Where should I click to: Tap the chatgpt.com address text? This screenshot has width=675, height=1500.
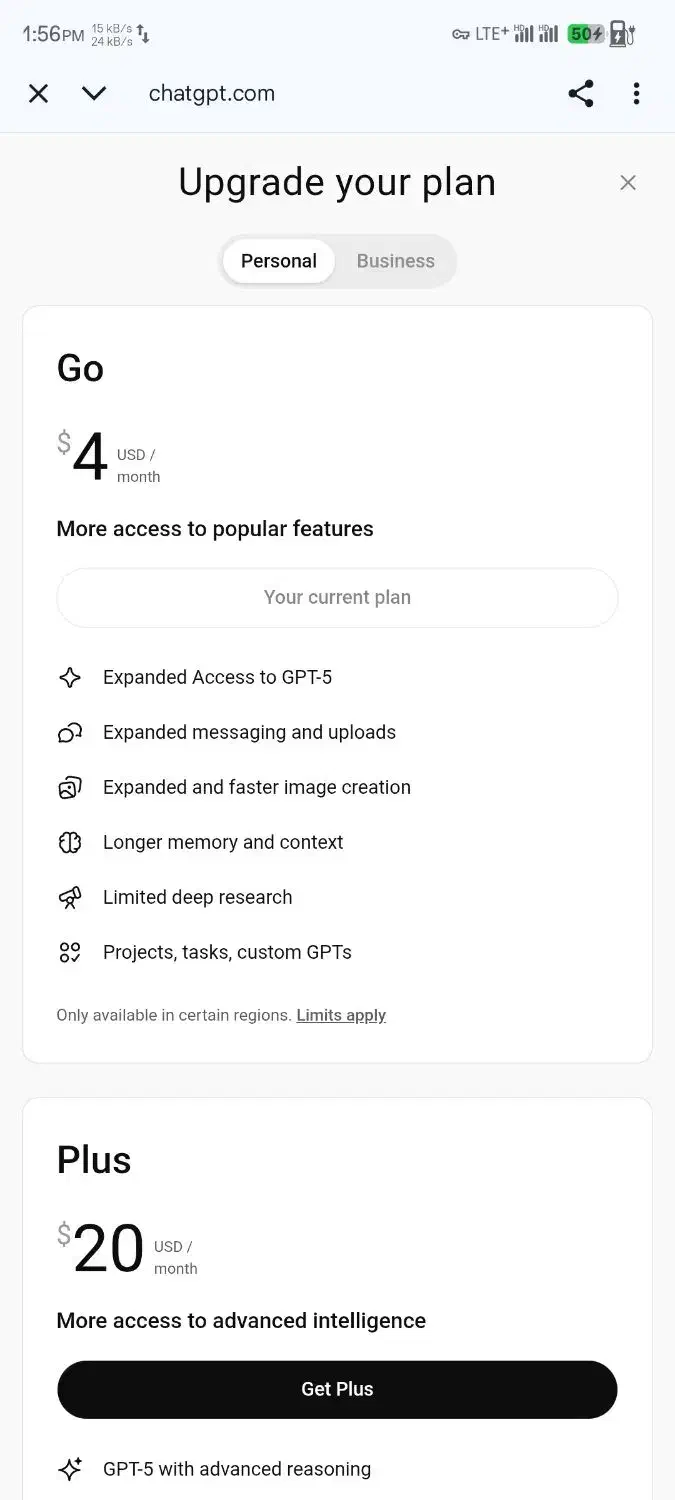coord(212,94)
